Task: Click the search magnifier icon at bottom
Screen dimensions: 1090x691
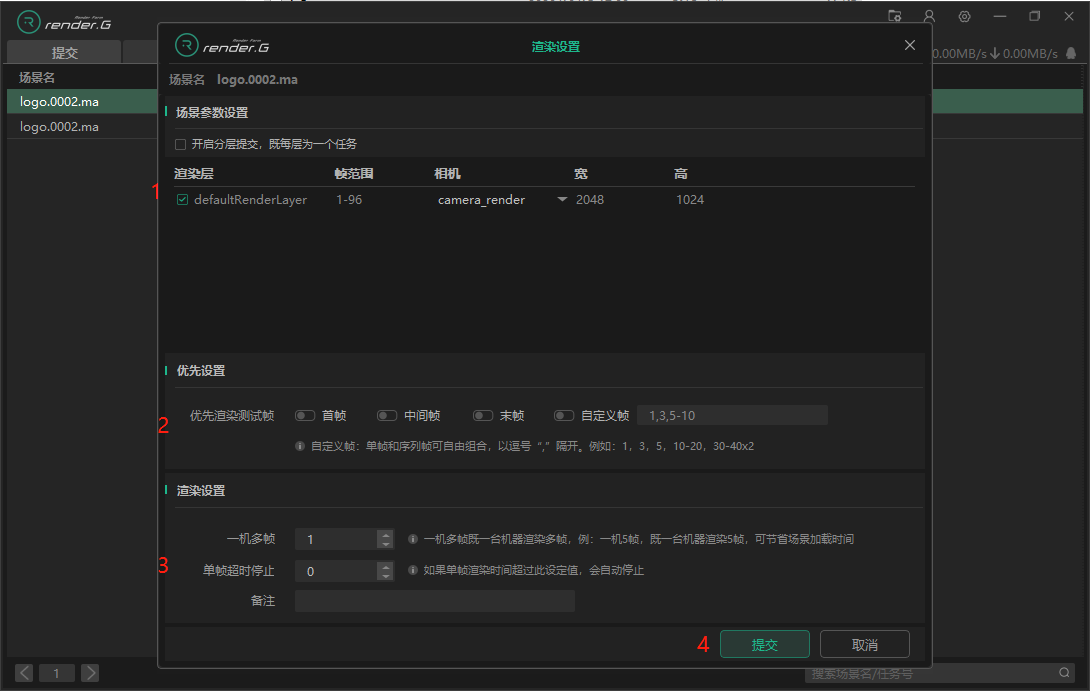Action: tap(1065, 673)
